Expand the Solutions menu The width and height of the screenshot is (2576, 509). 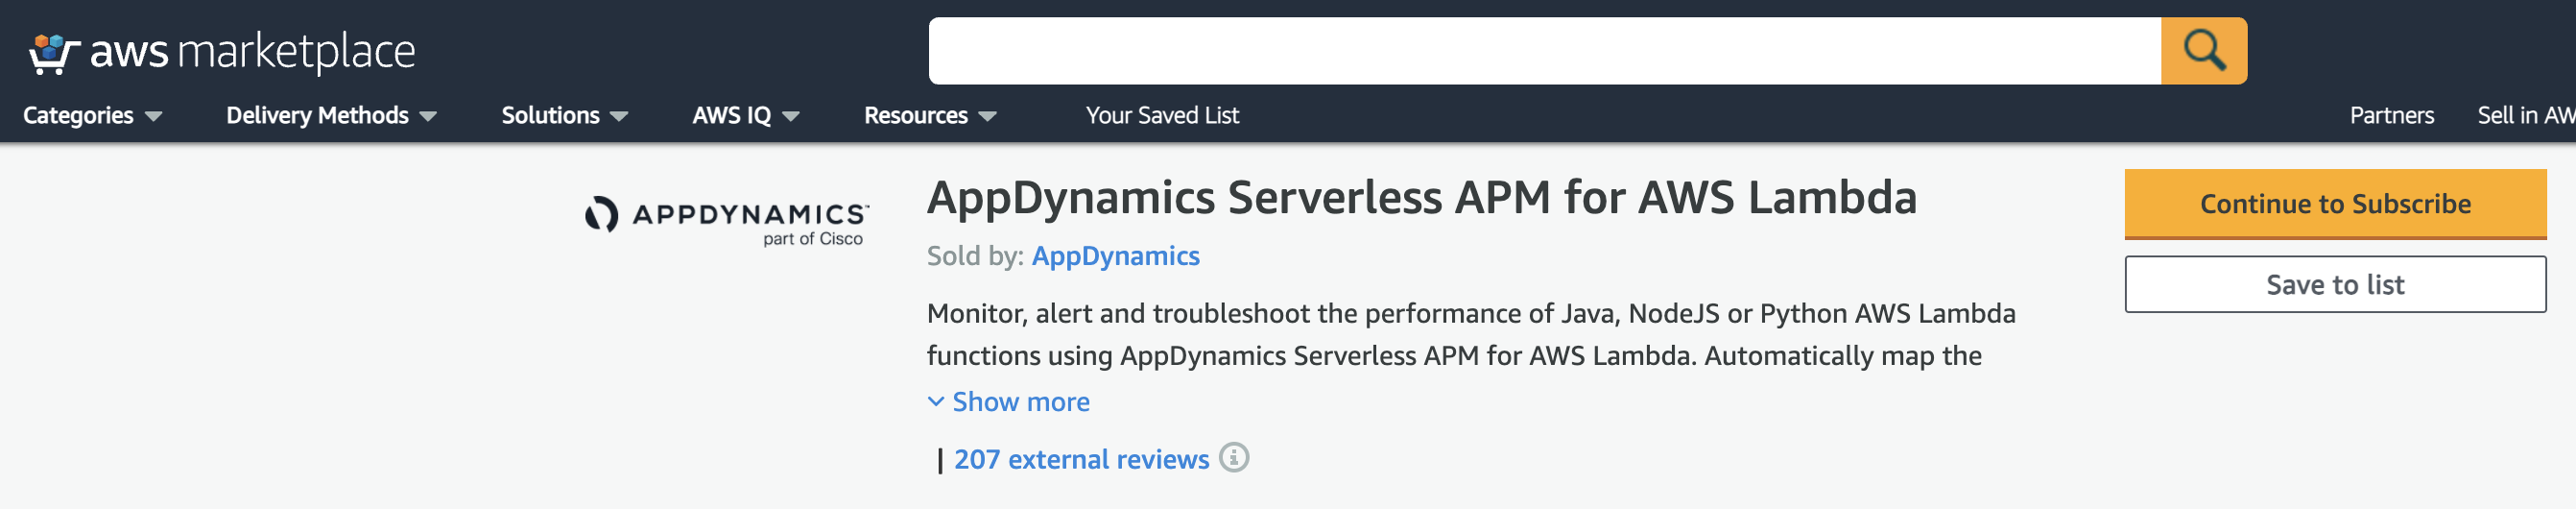tap(564, 115)
